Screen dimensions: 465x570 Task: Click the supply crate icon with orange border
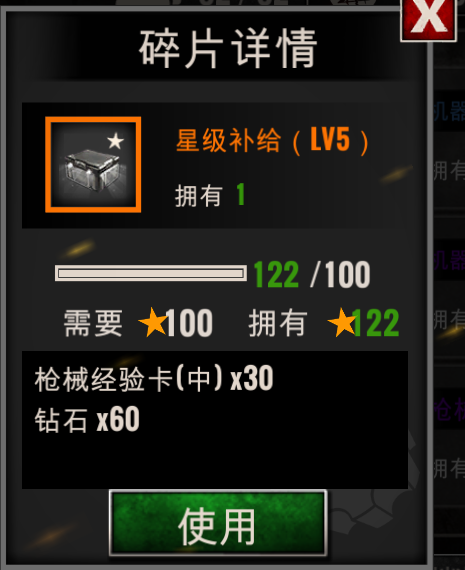tap(93, 164)
